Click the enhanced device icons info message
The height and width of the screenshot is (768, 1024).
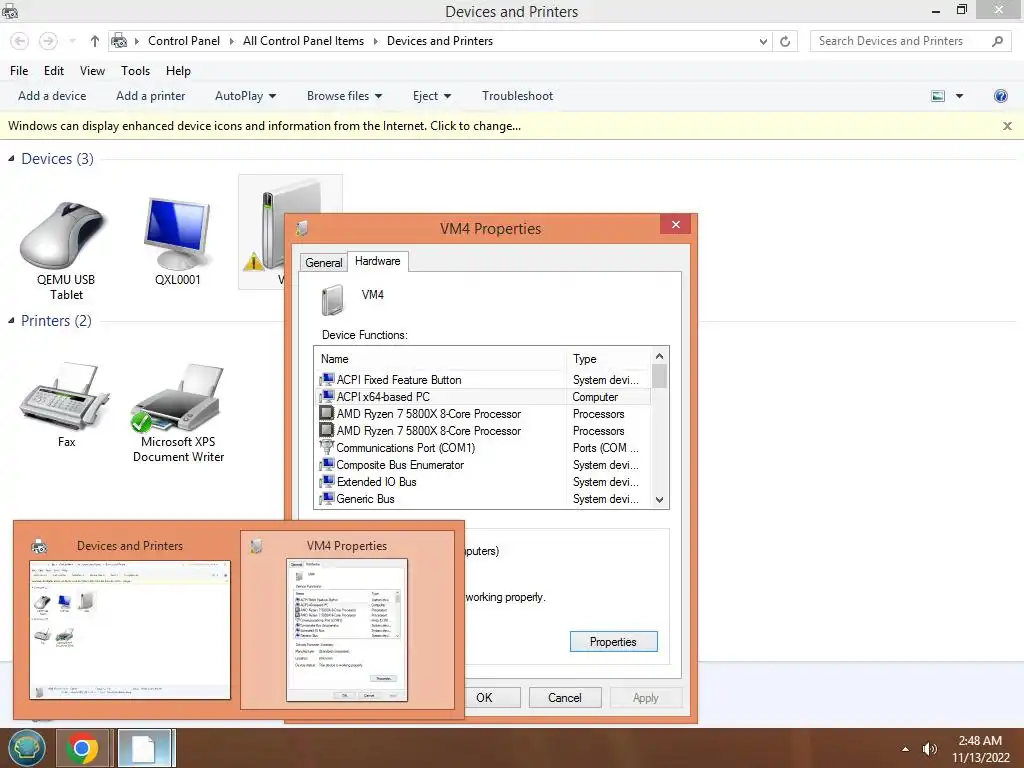tap(264, 126)
